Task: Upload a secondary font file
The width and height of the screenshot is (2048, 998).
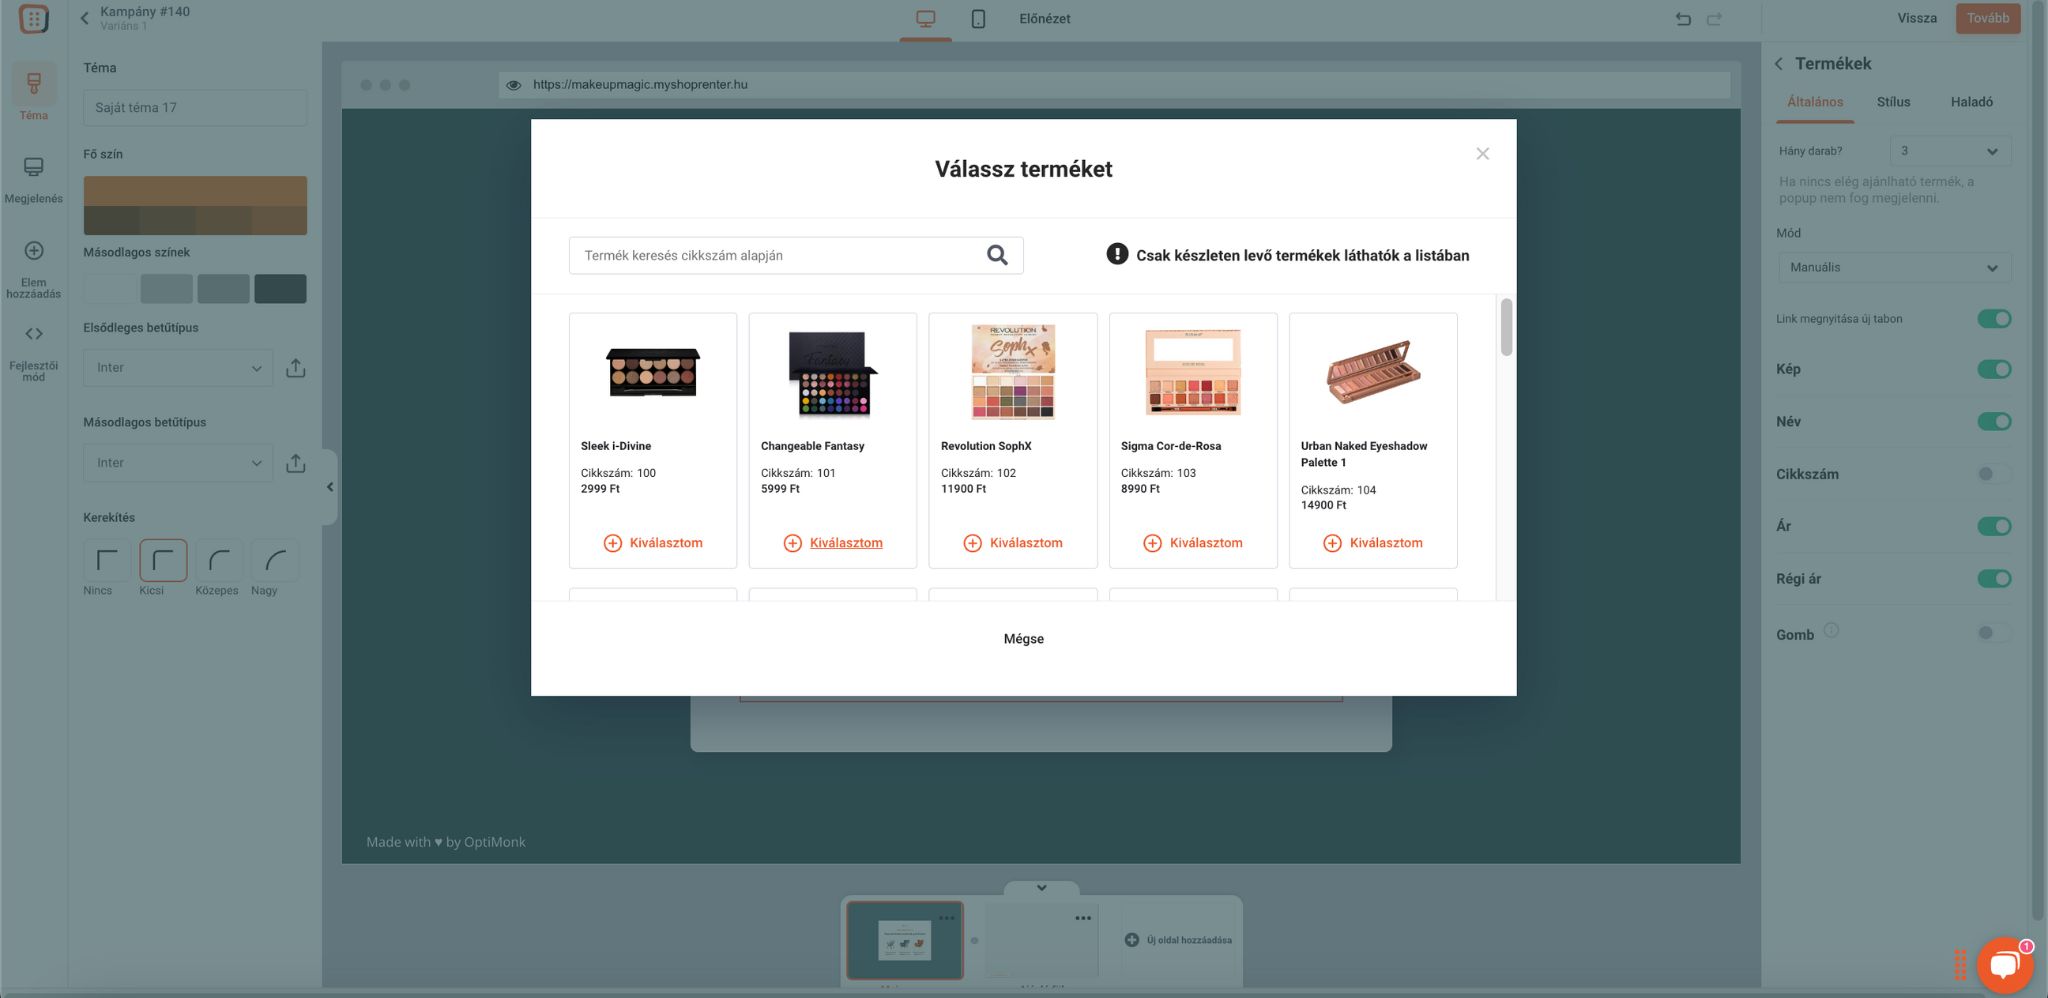Action: [x=295, y=463]
